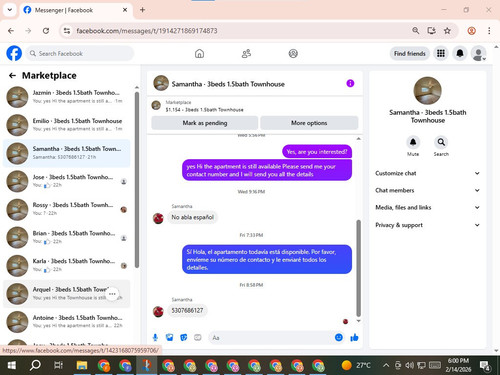Viewport: 500px width, 375px height.
Task: Click the conversation list scrollbar
Action: click(x=137, y=180)
